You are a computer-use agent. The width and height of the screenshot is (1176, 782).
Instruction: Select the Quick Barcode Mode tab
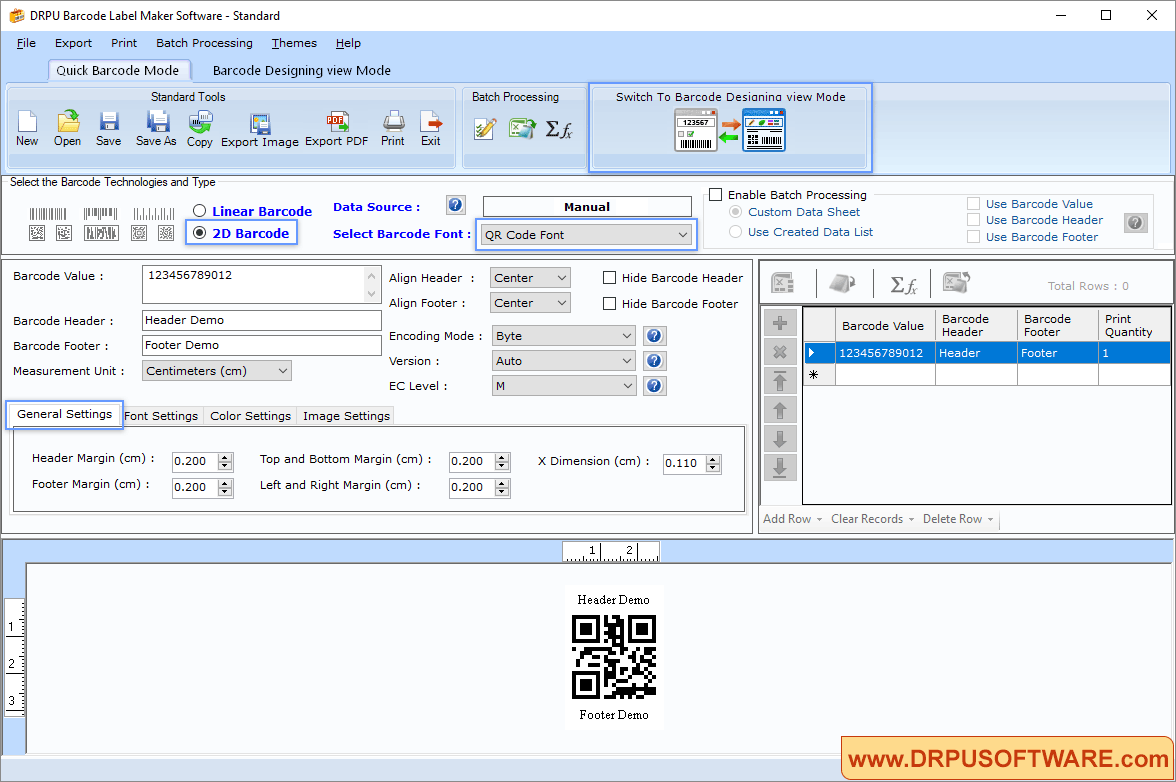click(x=118, y=70)
